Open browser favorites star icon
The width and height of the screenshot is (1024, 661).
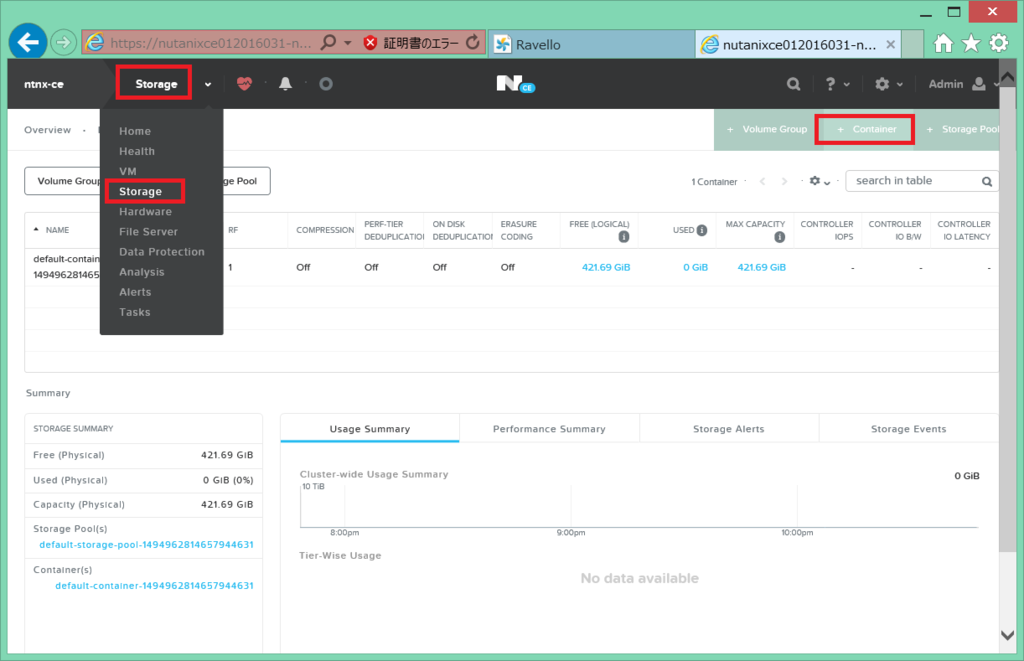point(971,44)
